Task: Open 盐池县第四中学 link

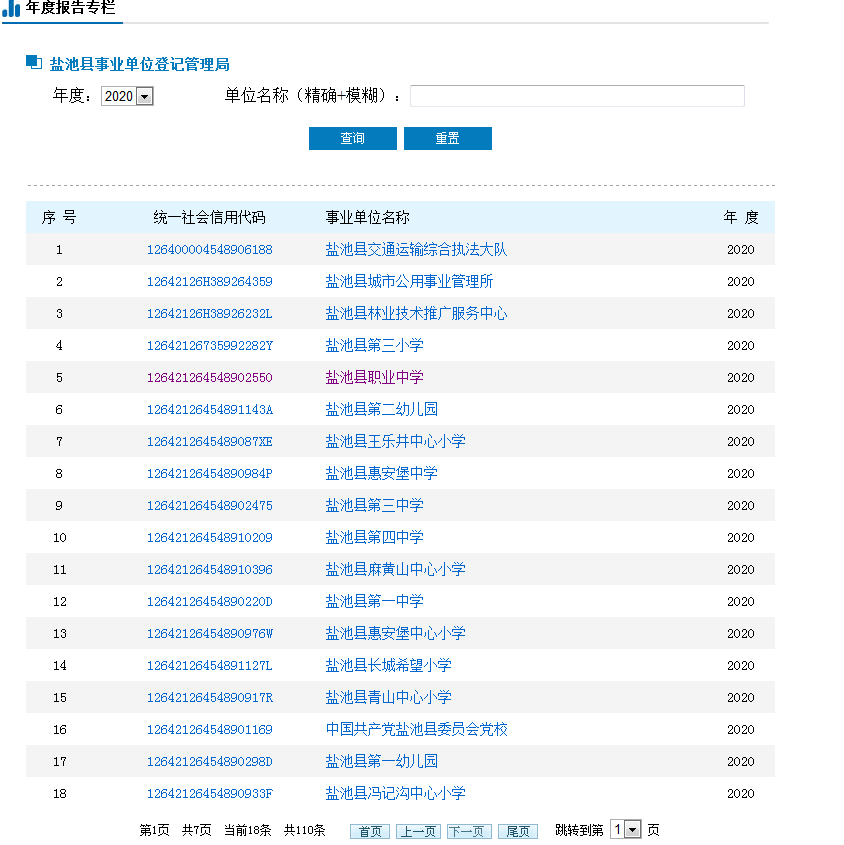Action: (x=375, y=537)
